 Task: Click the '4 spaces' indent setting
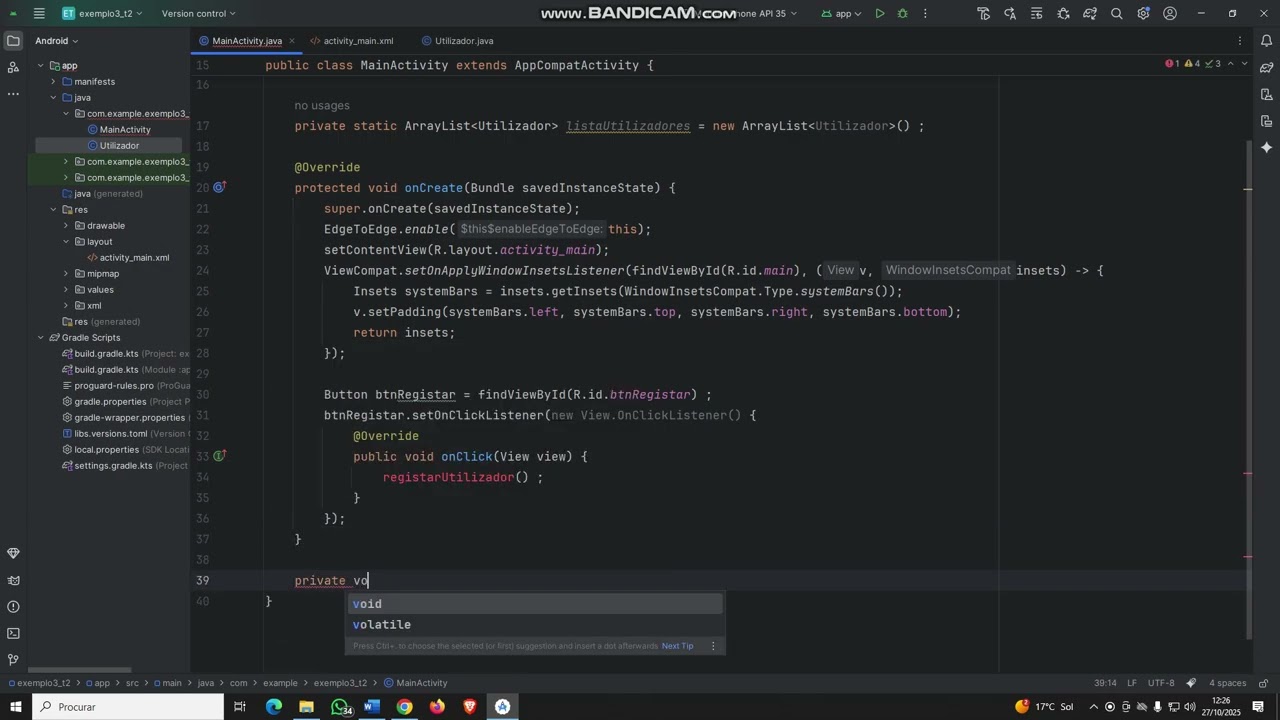coord(1227,683)
